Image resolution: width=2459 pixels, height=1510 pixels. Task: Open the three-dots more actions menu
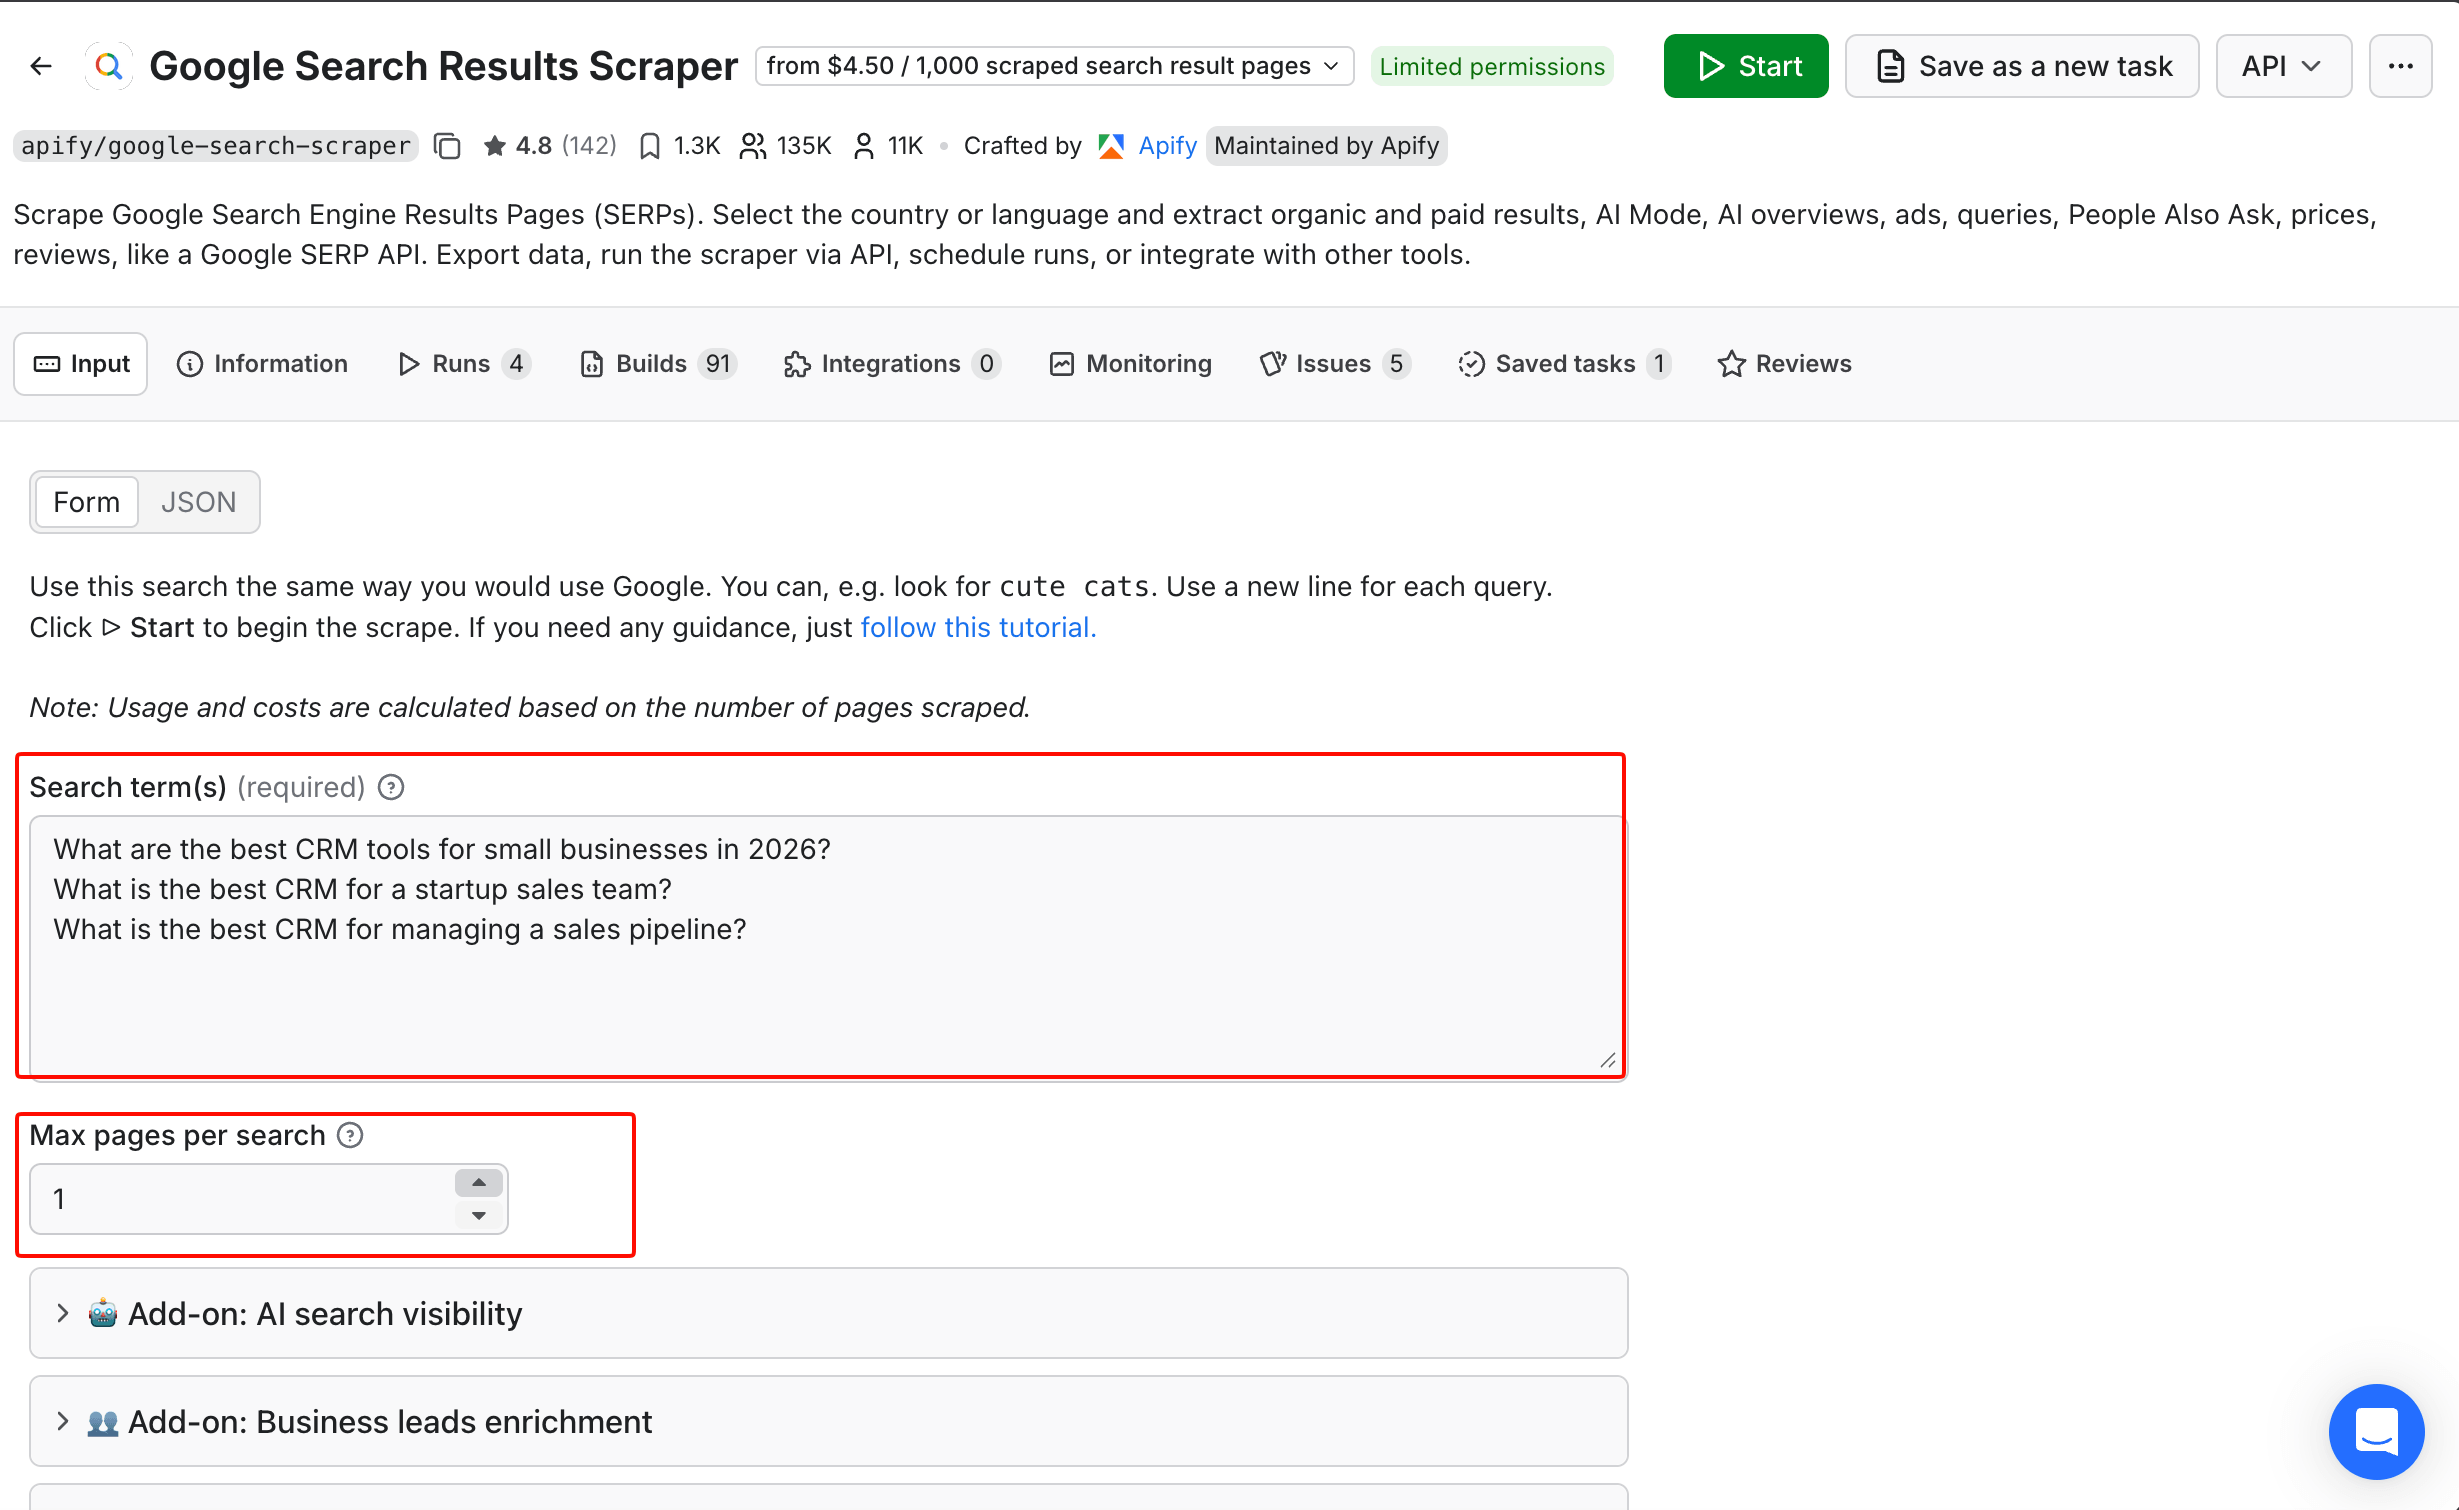(2400, 66)
